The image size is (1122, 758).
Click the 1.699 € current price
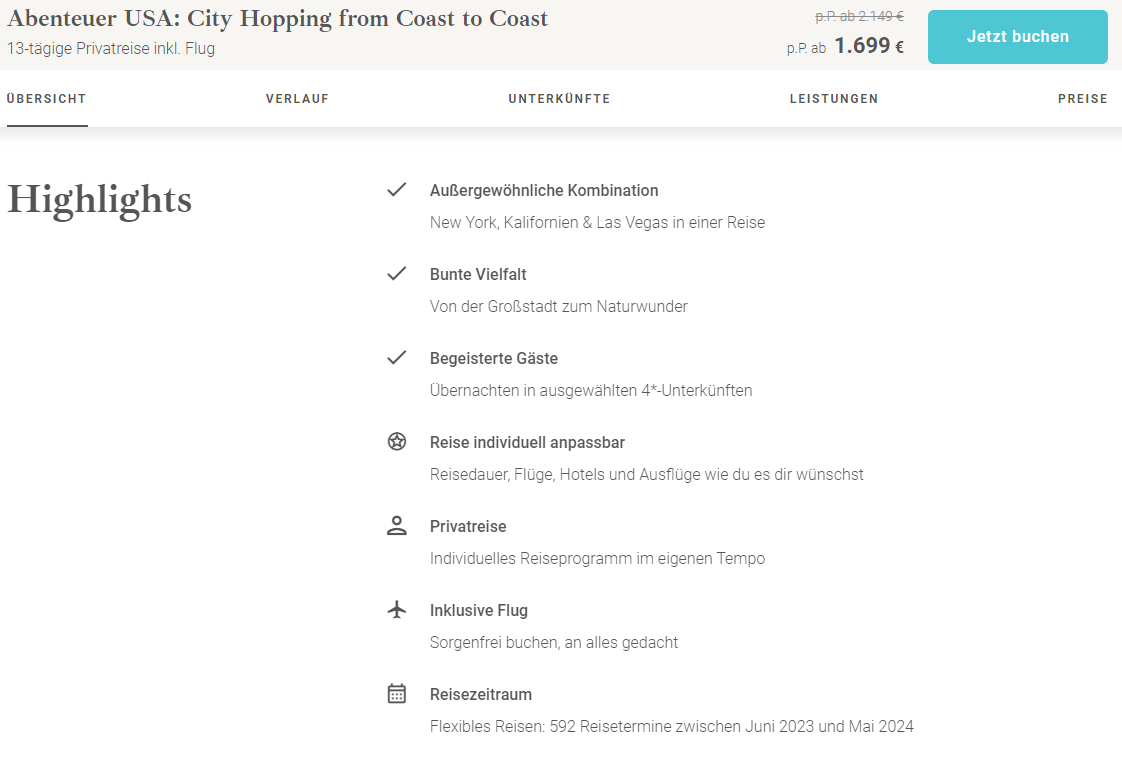pos(869,46)
